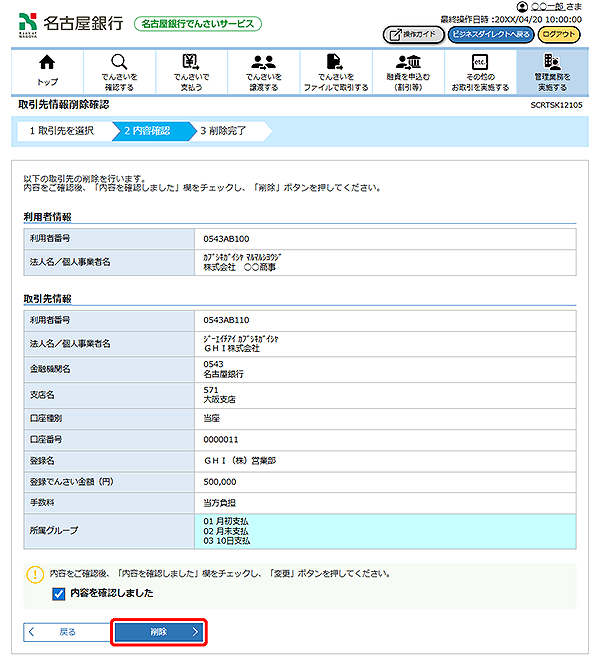600x660 pixels.
Task: Open the でんさいを譲渡する people icon
Action: point(264,63)
